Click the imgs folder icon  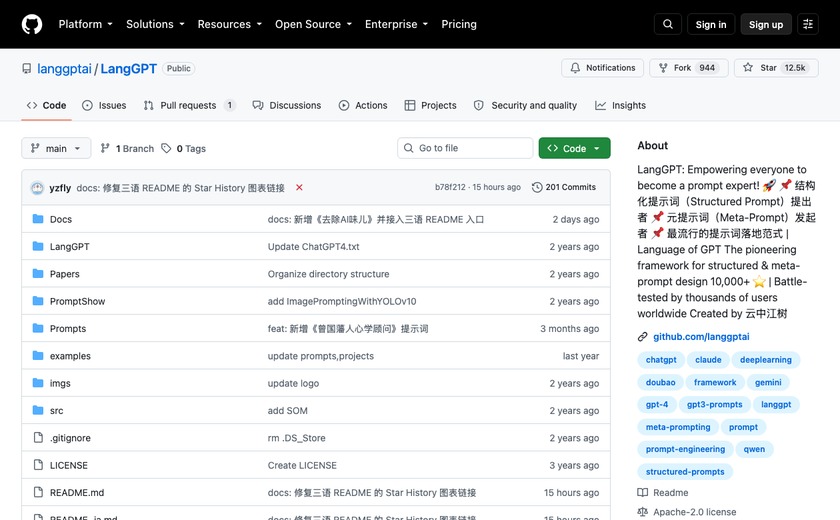pos(38,383)
